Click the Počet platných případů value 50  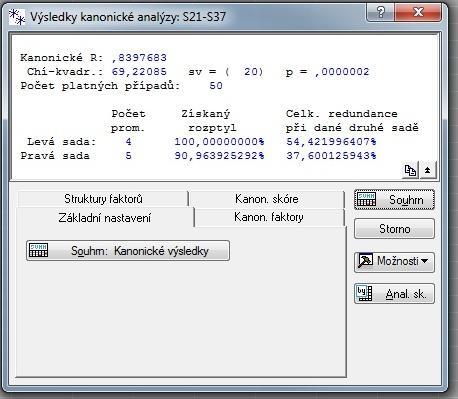tap(216, 86)
